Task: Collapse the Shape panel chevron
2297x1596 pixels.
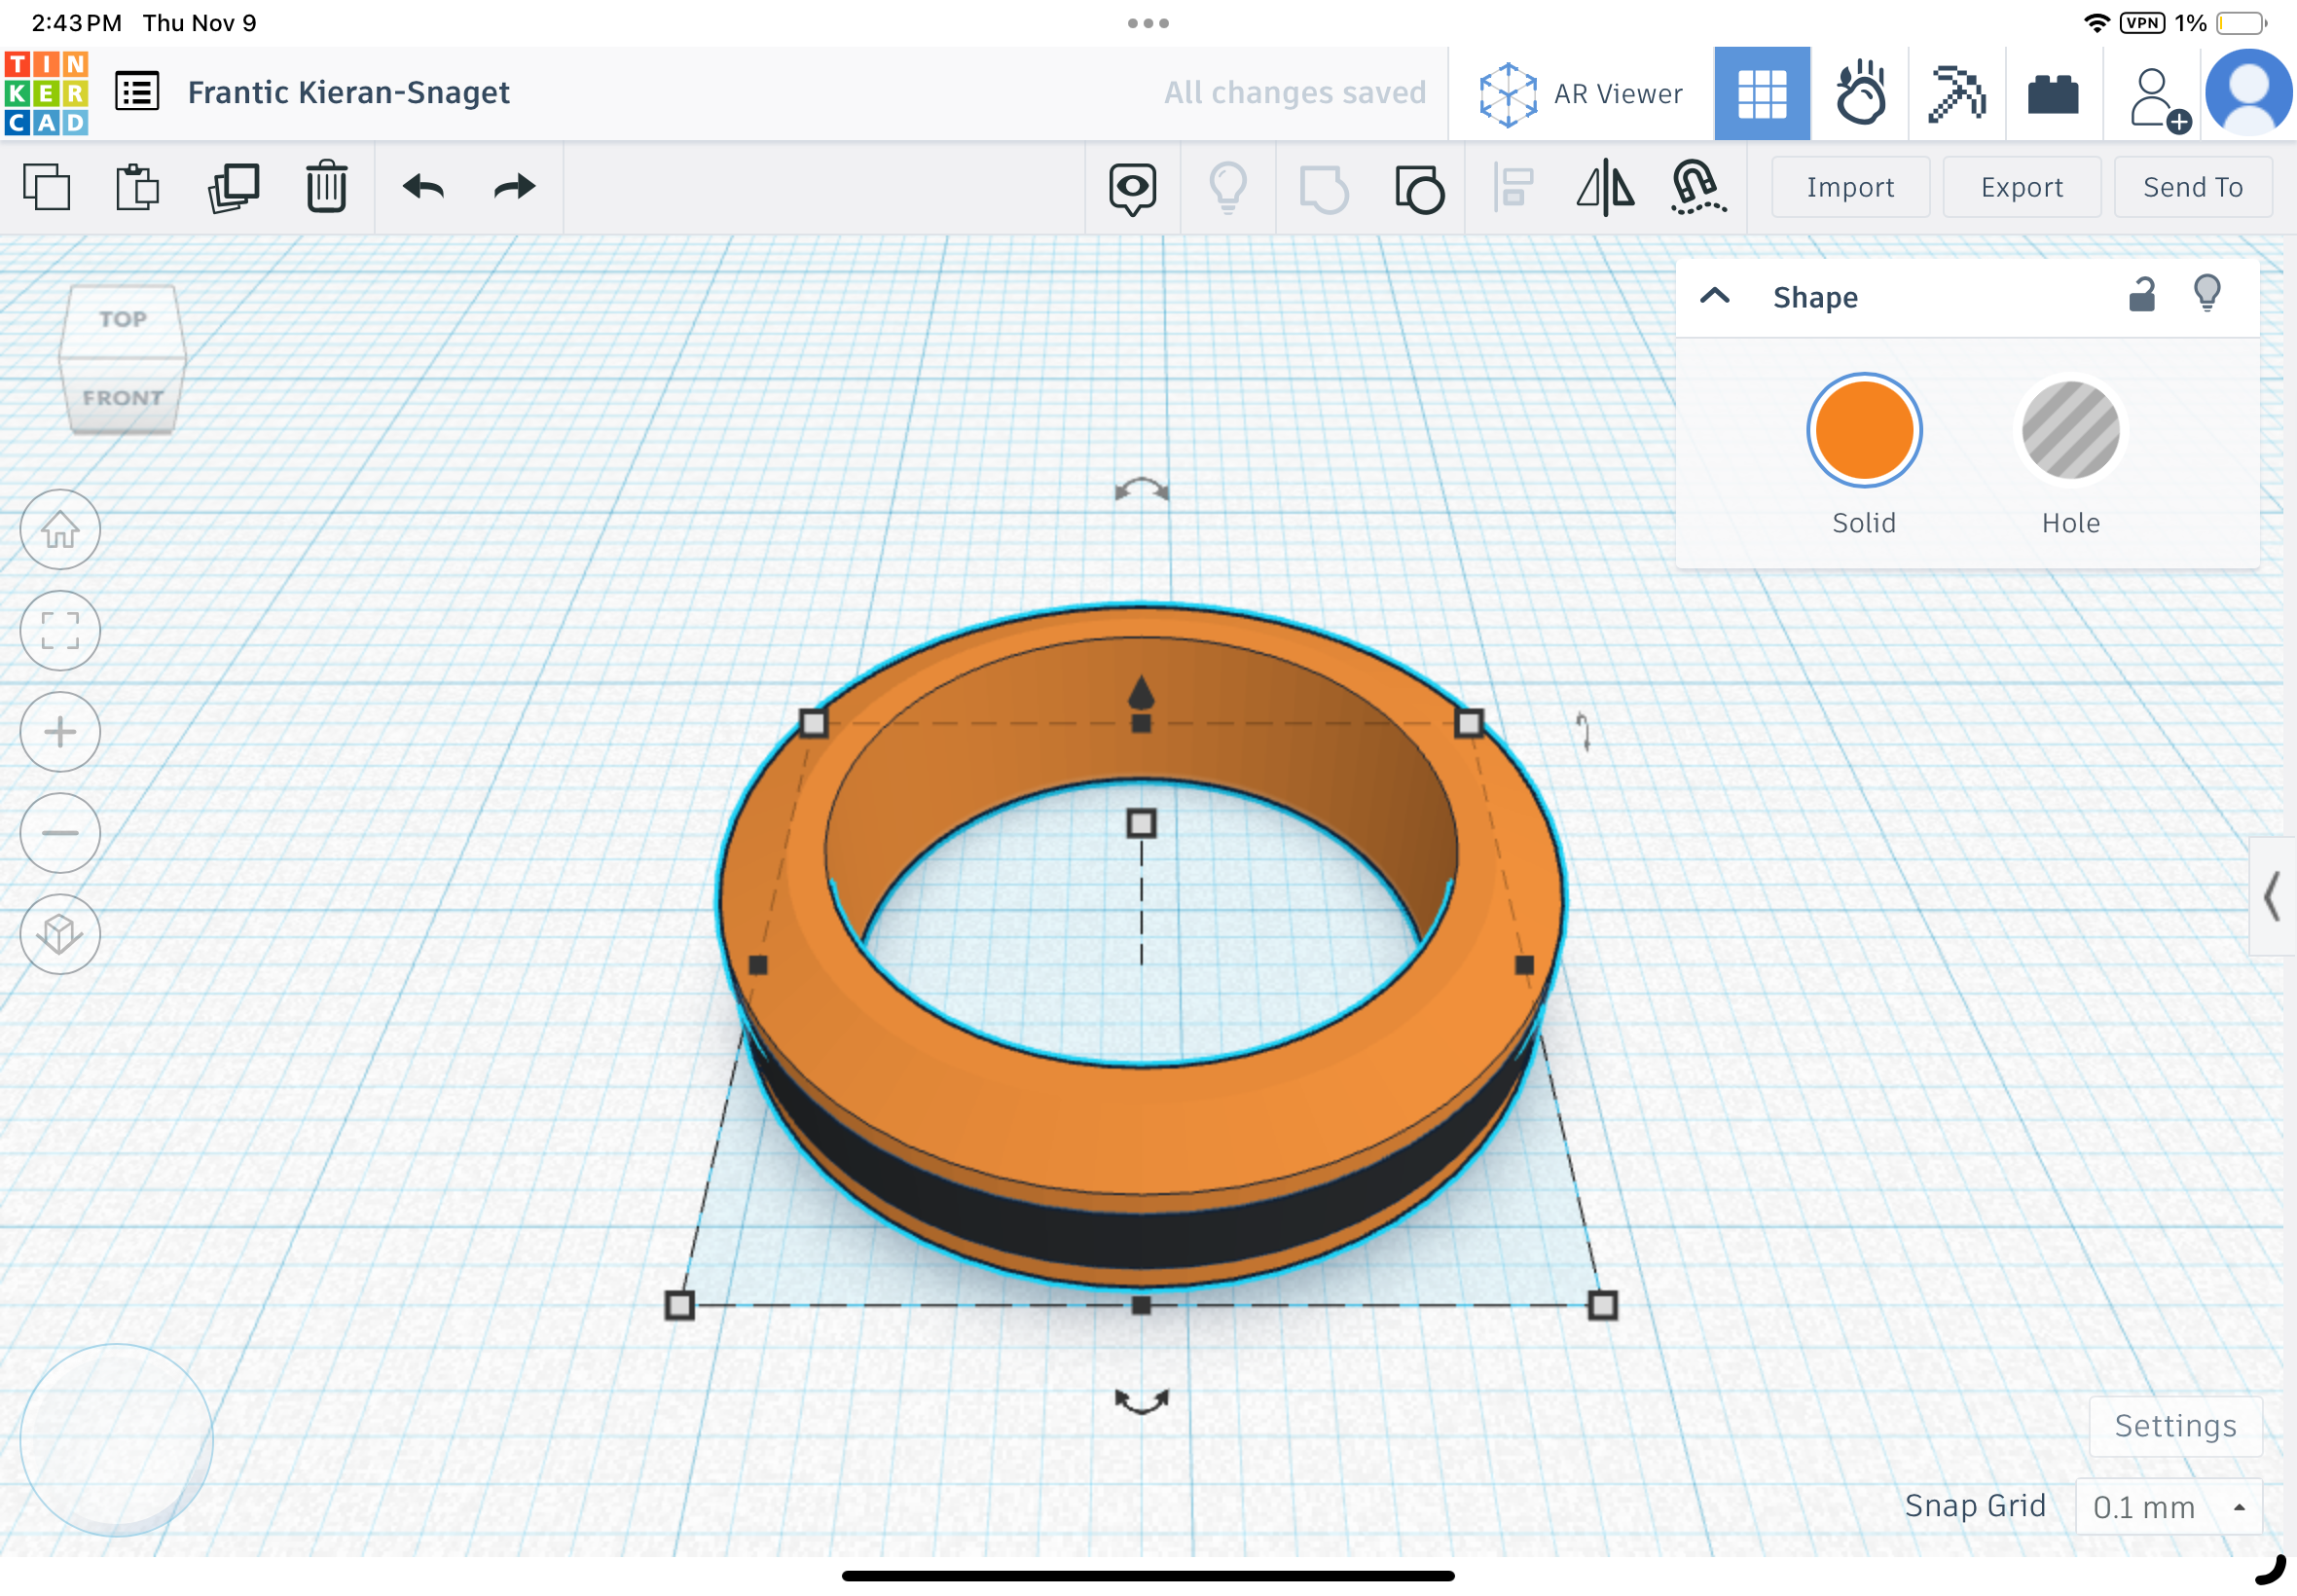Action: [1715, 296]
